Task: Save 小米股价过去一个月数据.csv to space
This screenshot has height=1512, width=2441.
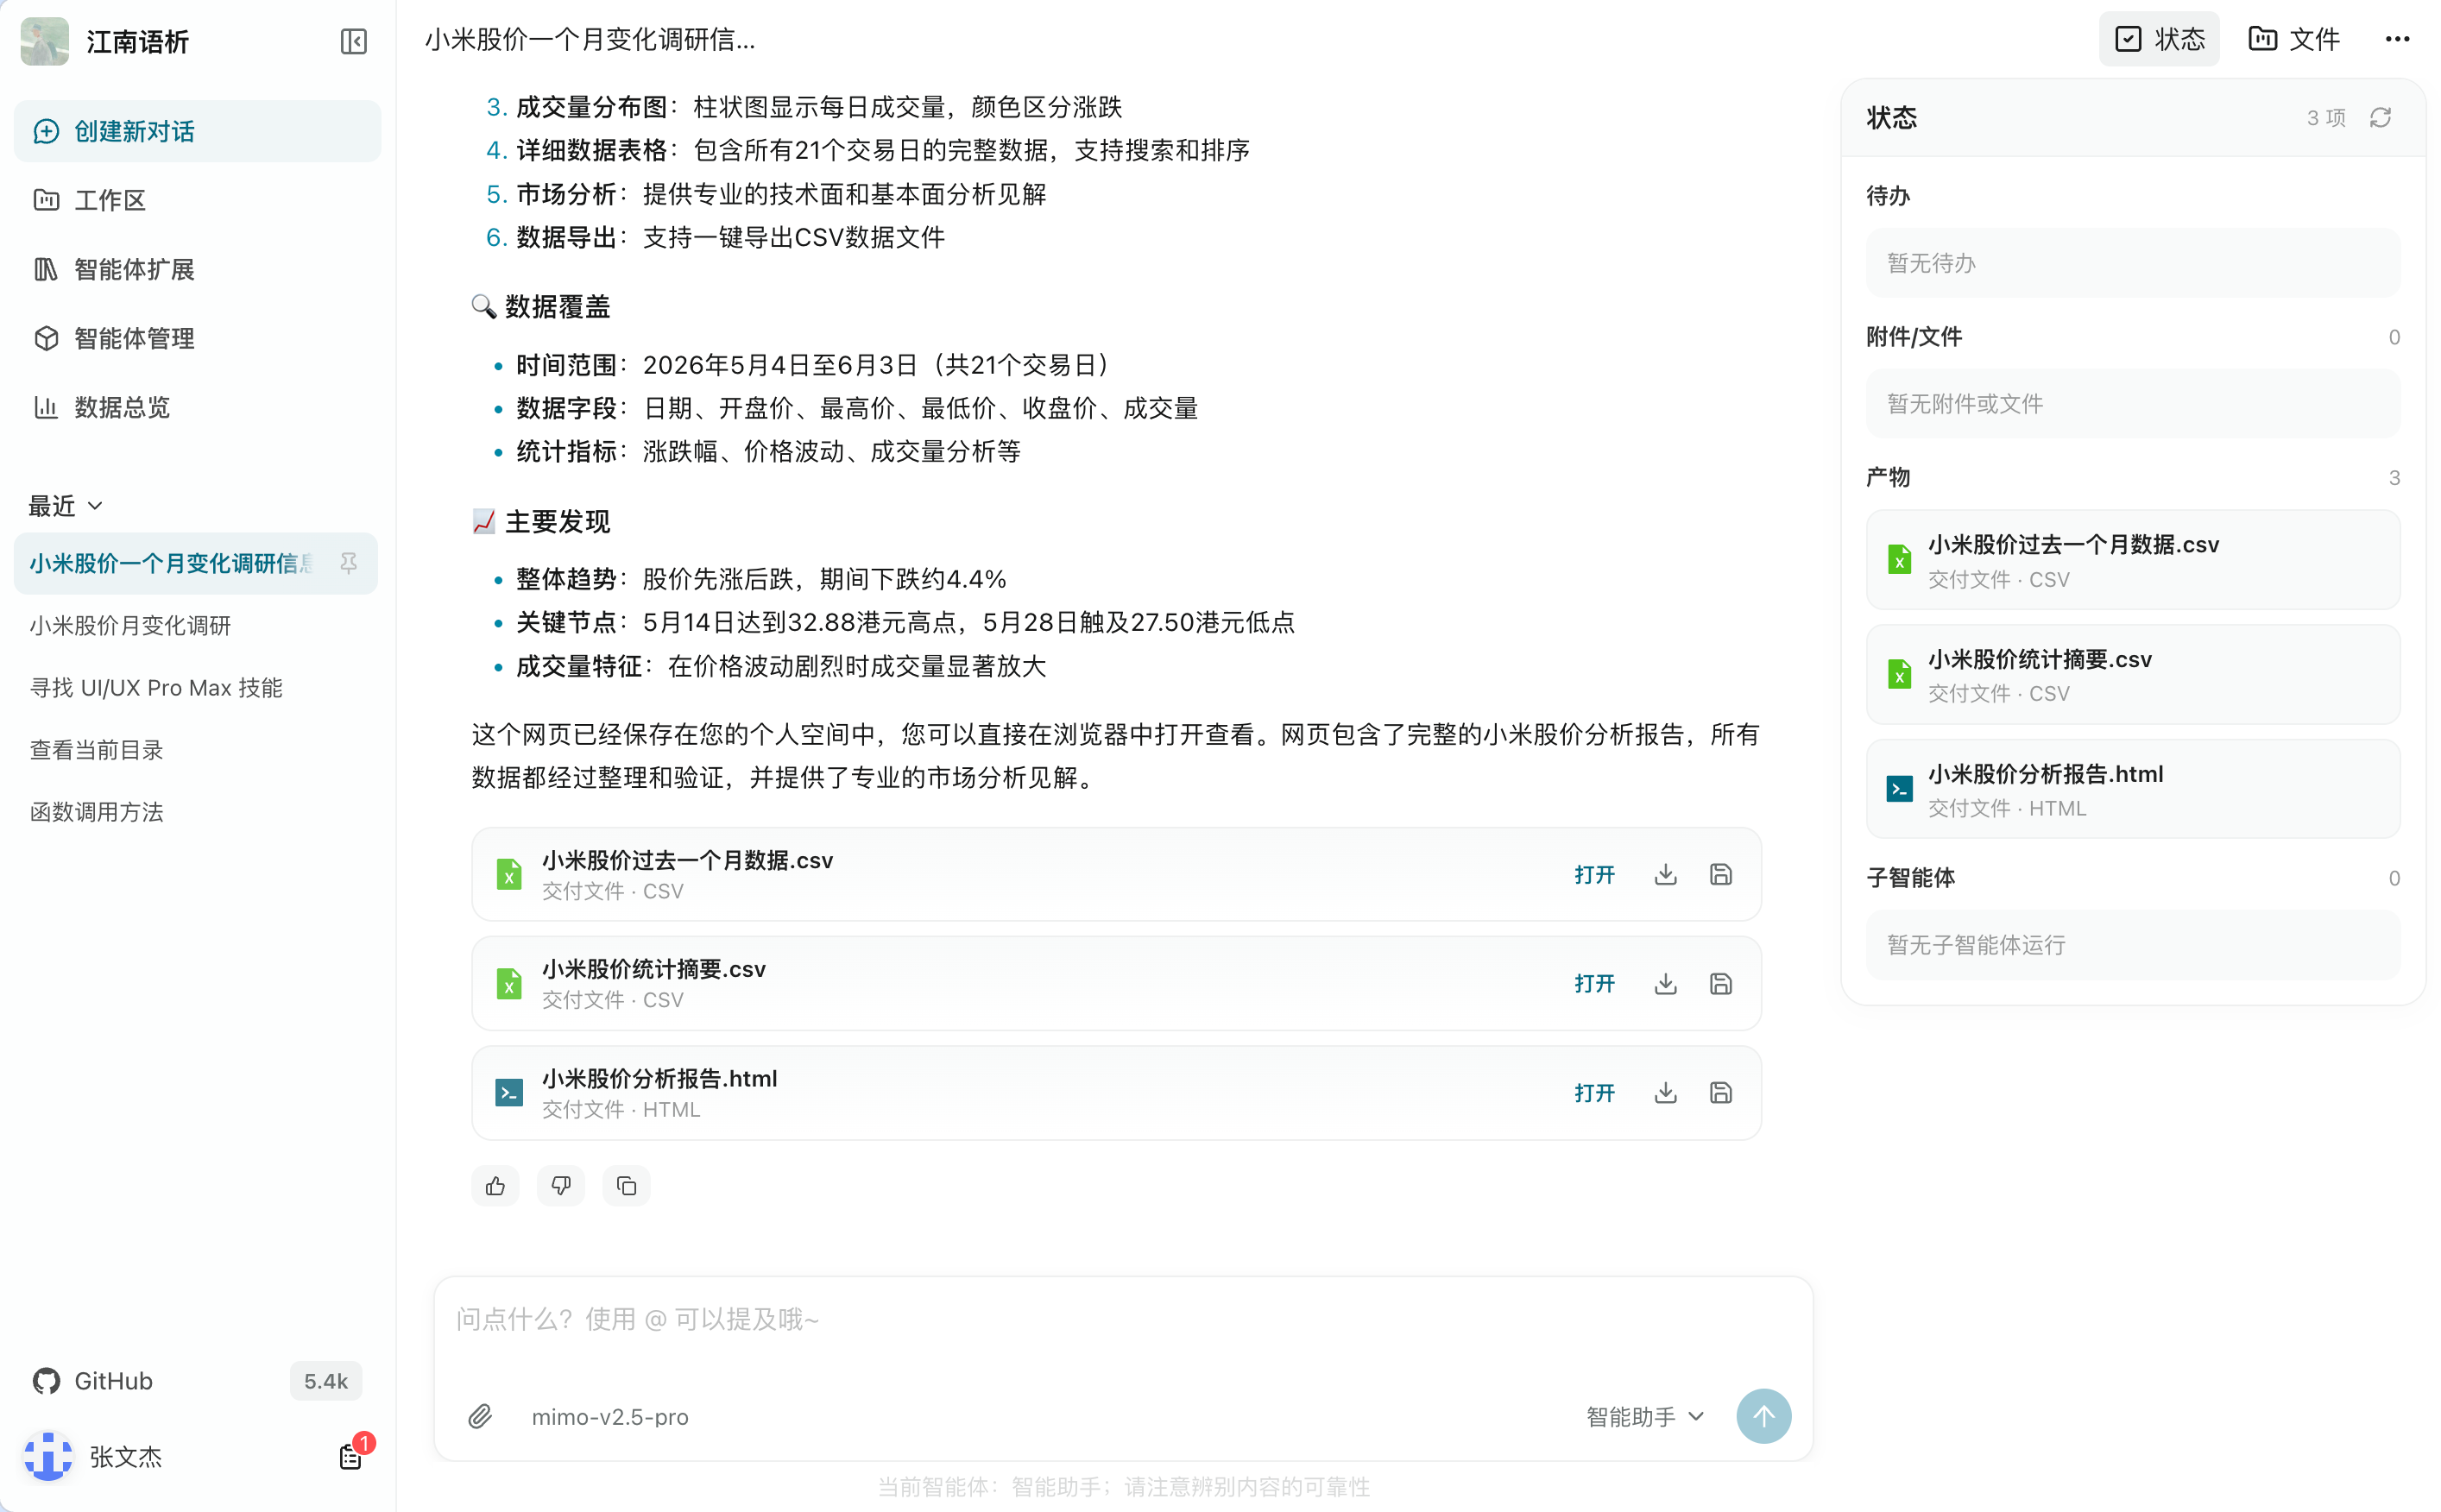Action: pyautogui.click(x=1720, y=875)
